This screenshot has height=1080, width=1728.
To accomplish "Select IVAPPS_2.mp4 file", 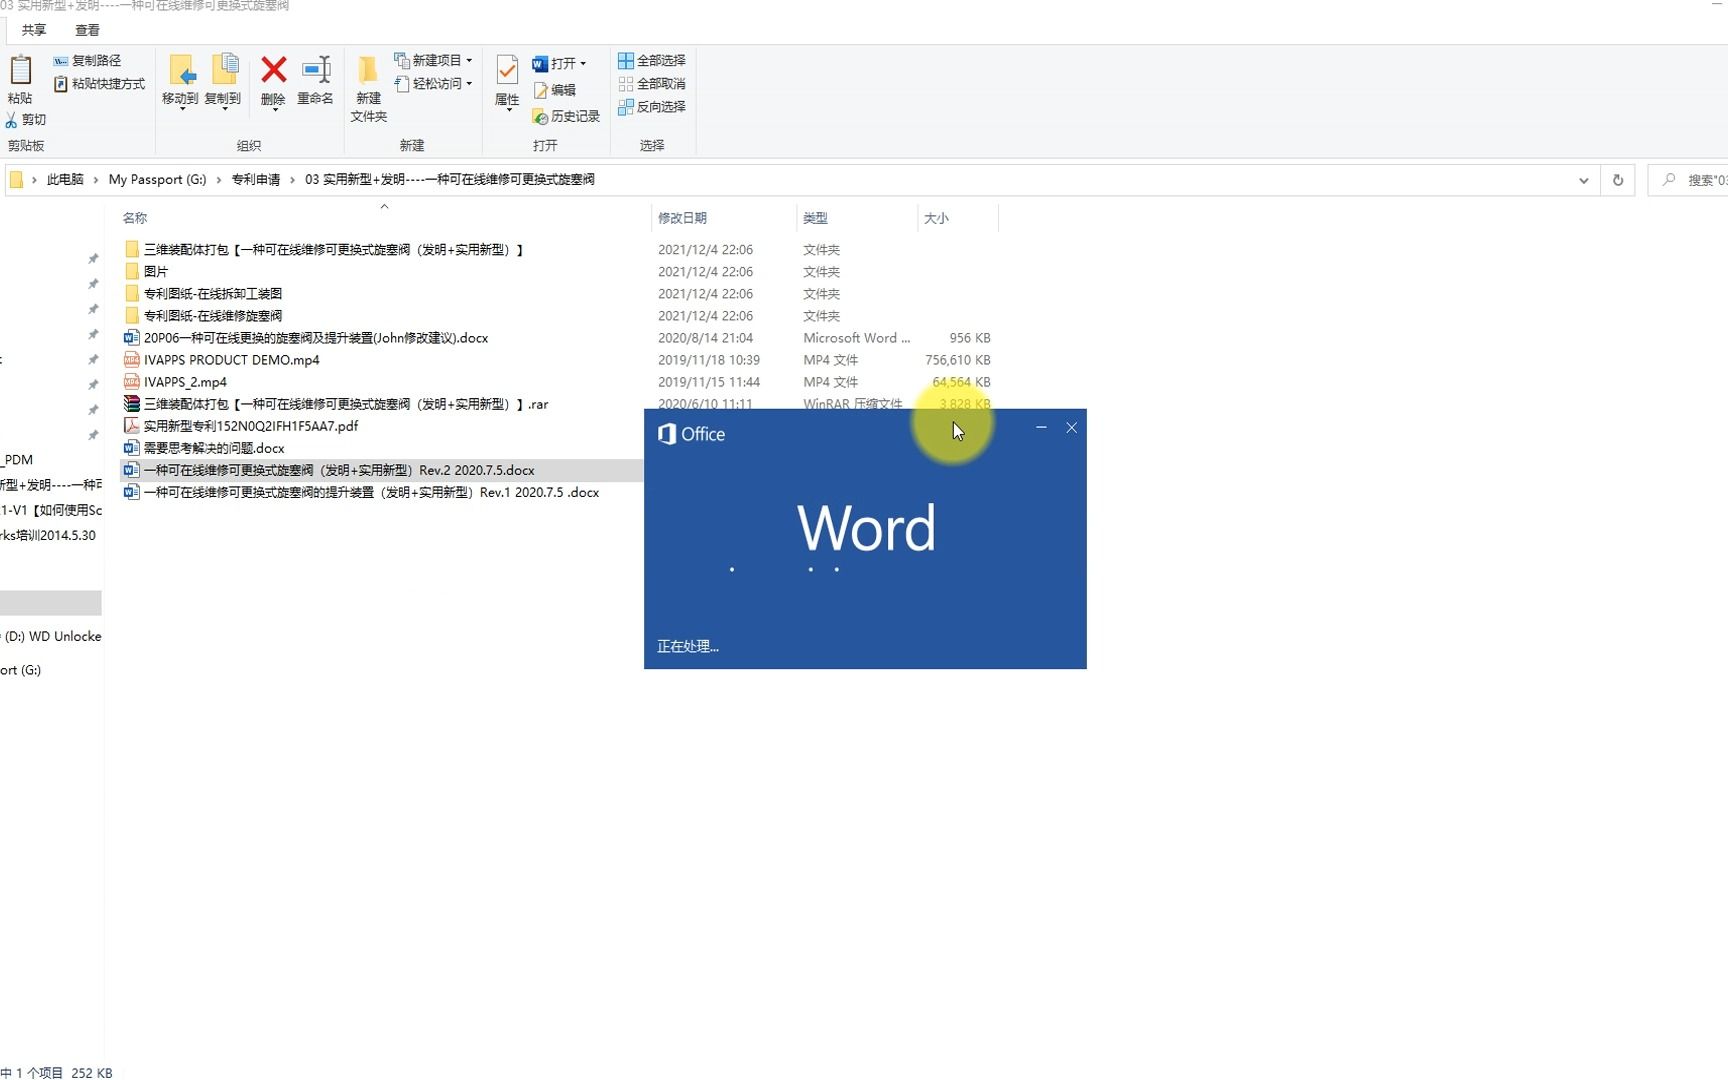I will point(186,382).
